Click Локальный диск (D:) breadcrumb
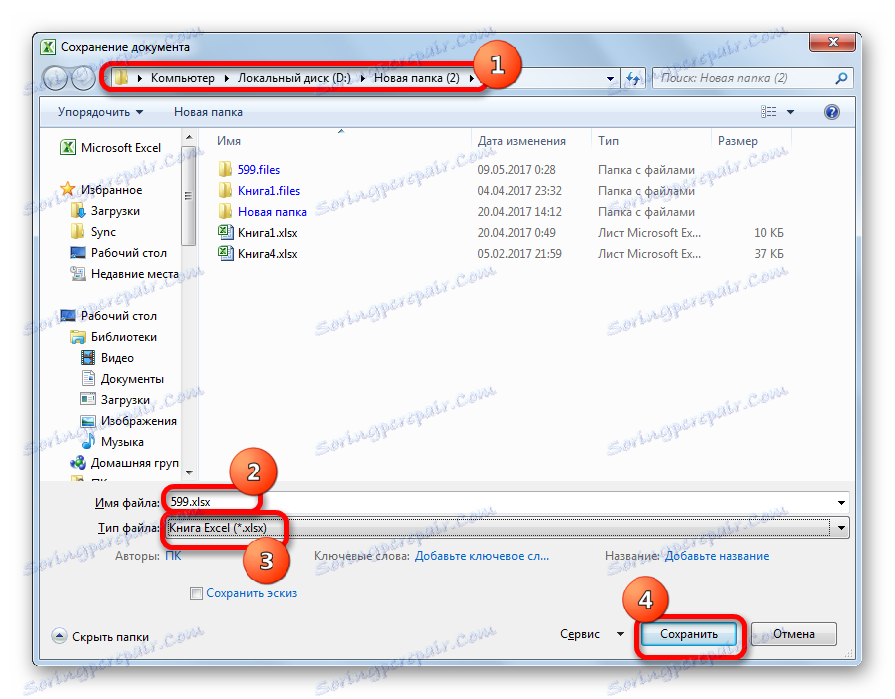The image size is (895, 699). (294, 78)
